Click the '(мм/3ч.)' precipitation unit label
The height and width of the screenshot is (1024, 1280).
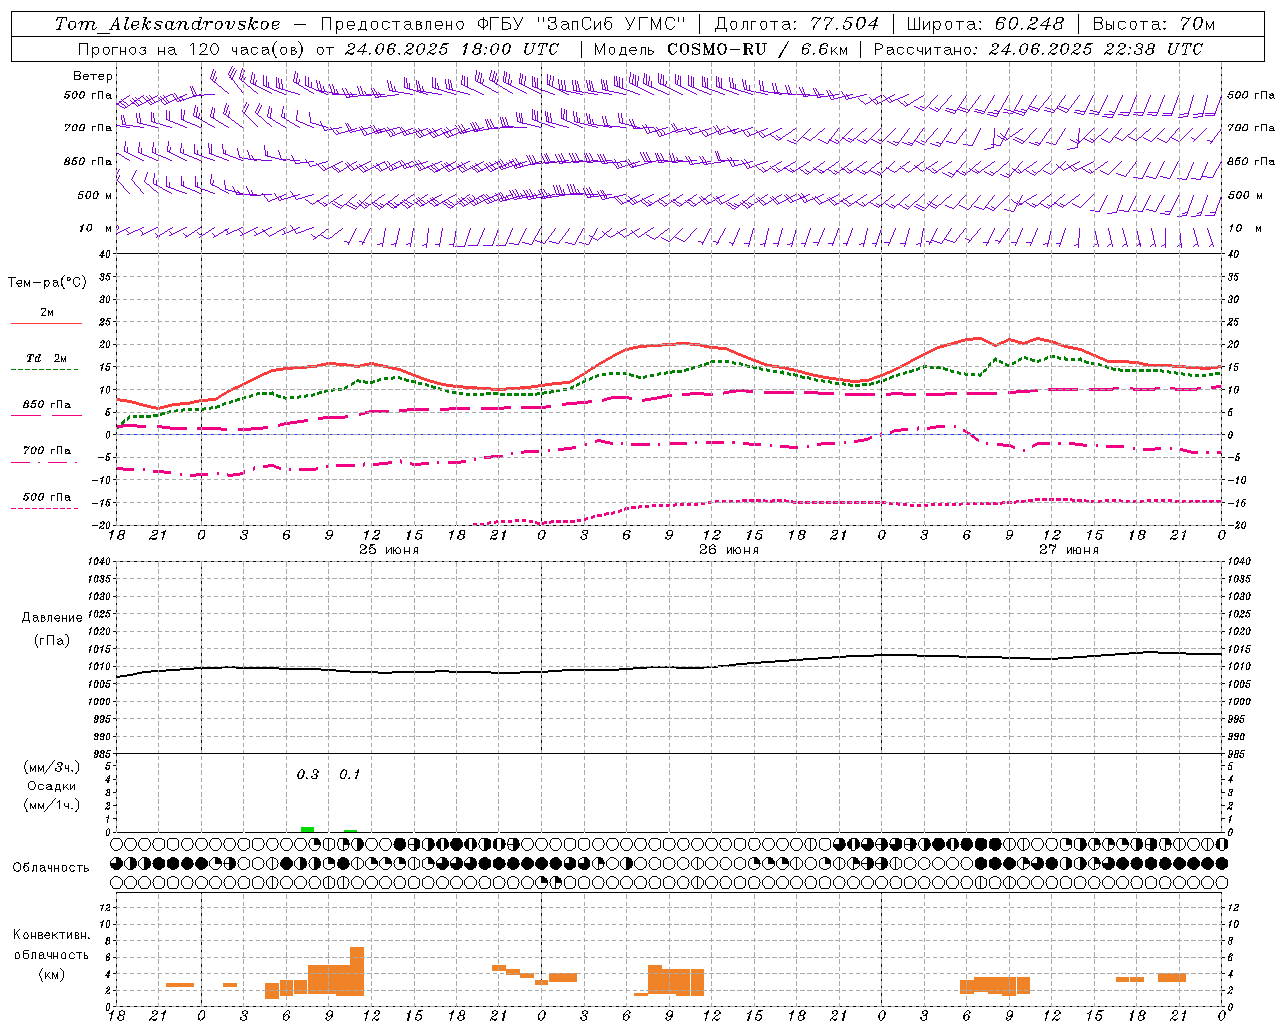coord(52,767)
